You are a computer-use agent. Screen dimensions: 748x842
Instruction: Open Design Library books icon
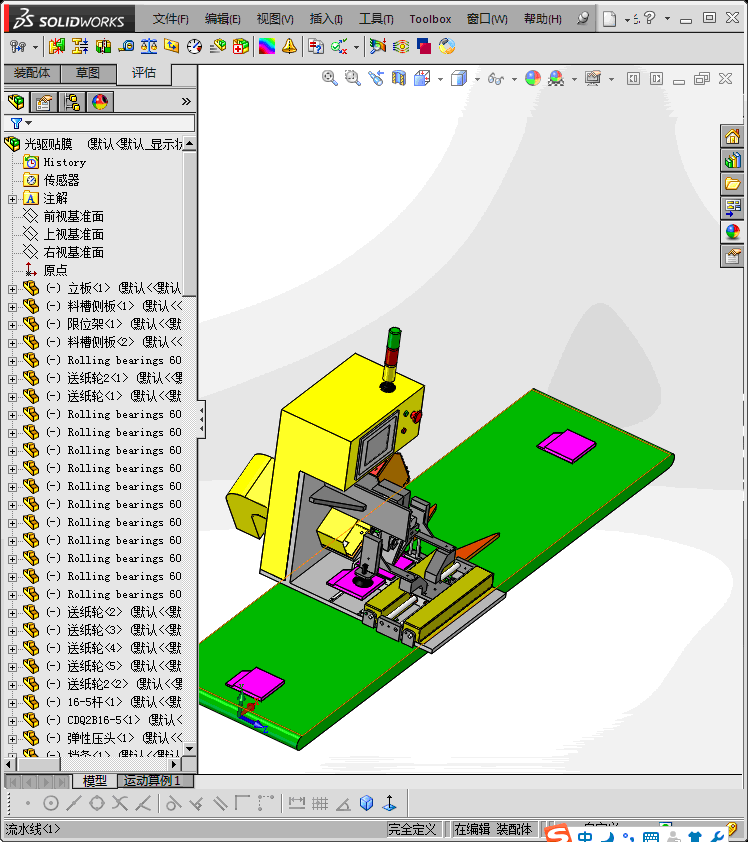coord(732,161)
